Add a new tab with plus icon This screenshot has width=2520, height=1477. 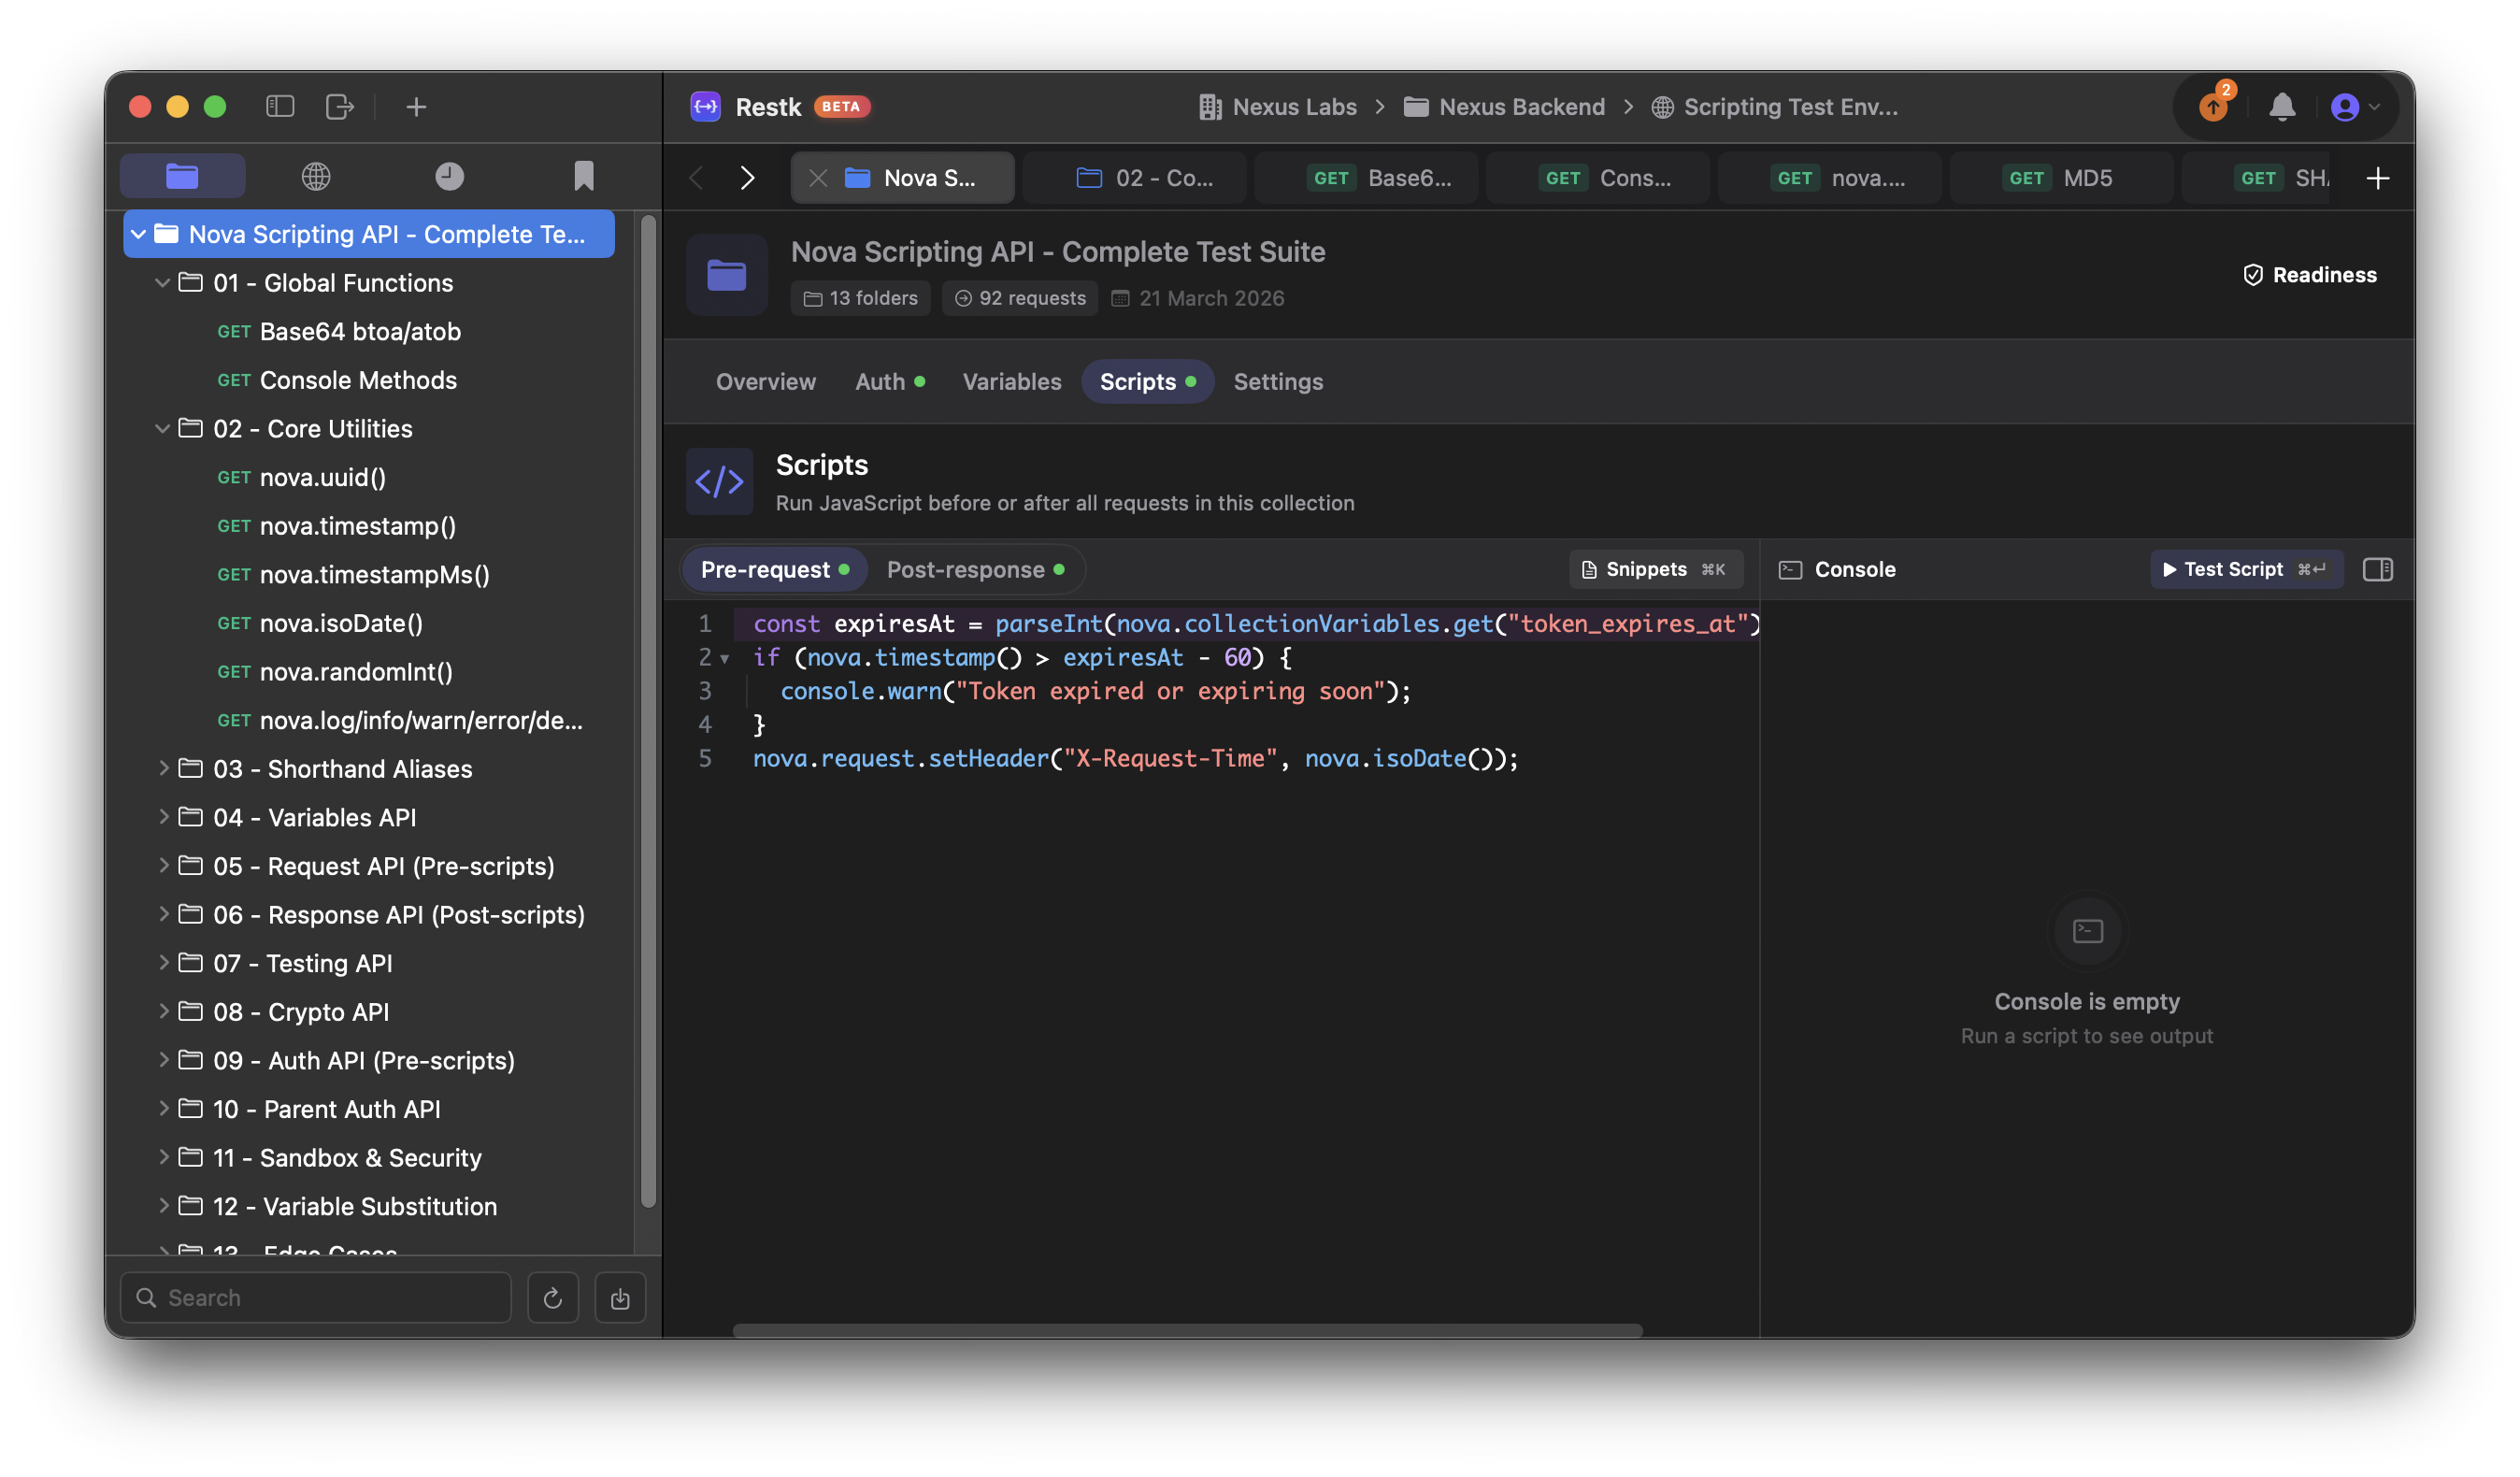2378,178
